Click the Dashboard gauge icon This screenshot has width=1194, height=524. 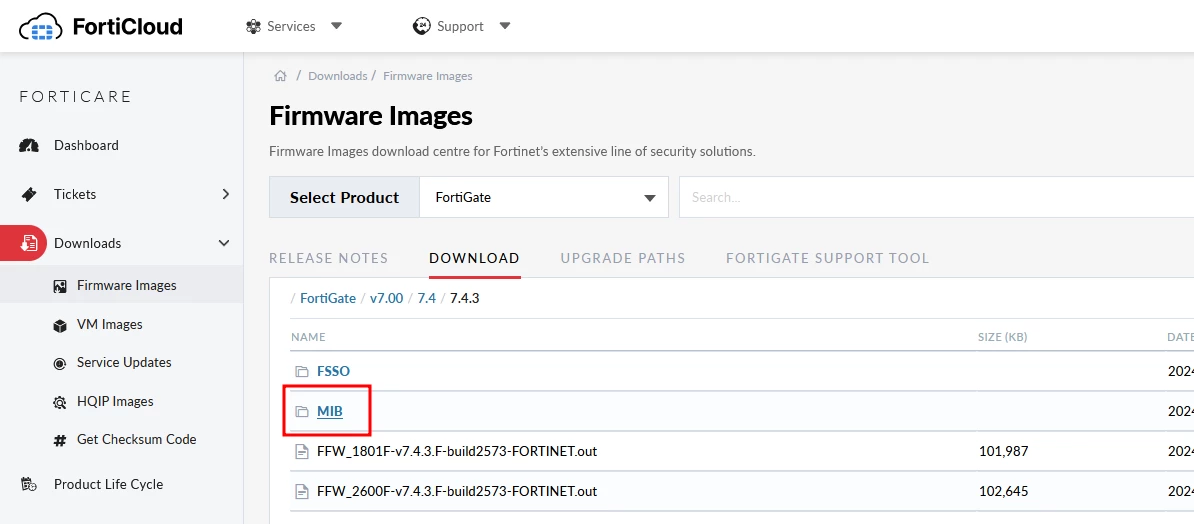29,145
